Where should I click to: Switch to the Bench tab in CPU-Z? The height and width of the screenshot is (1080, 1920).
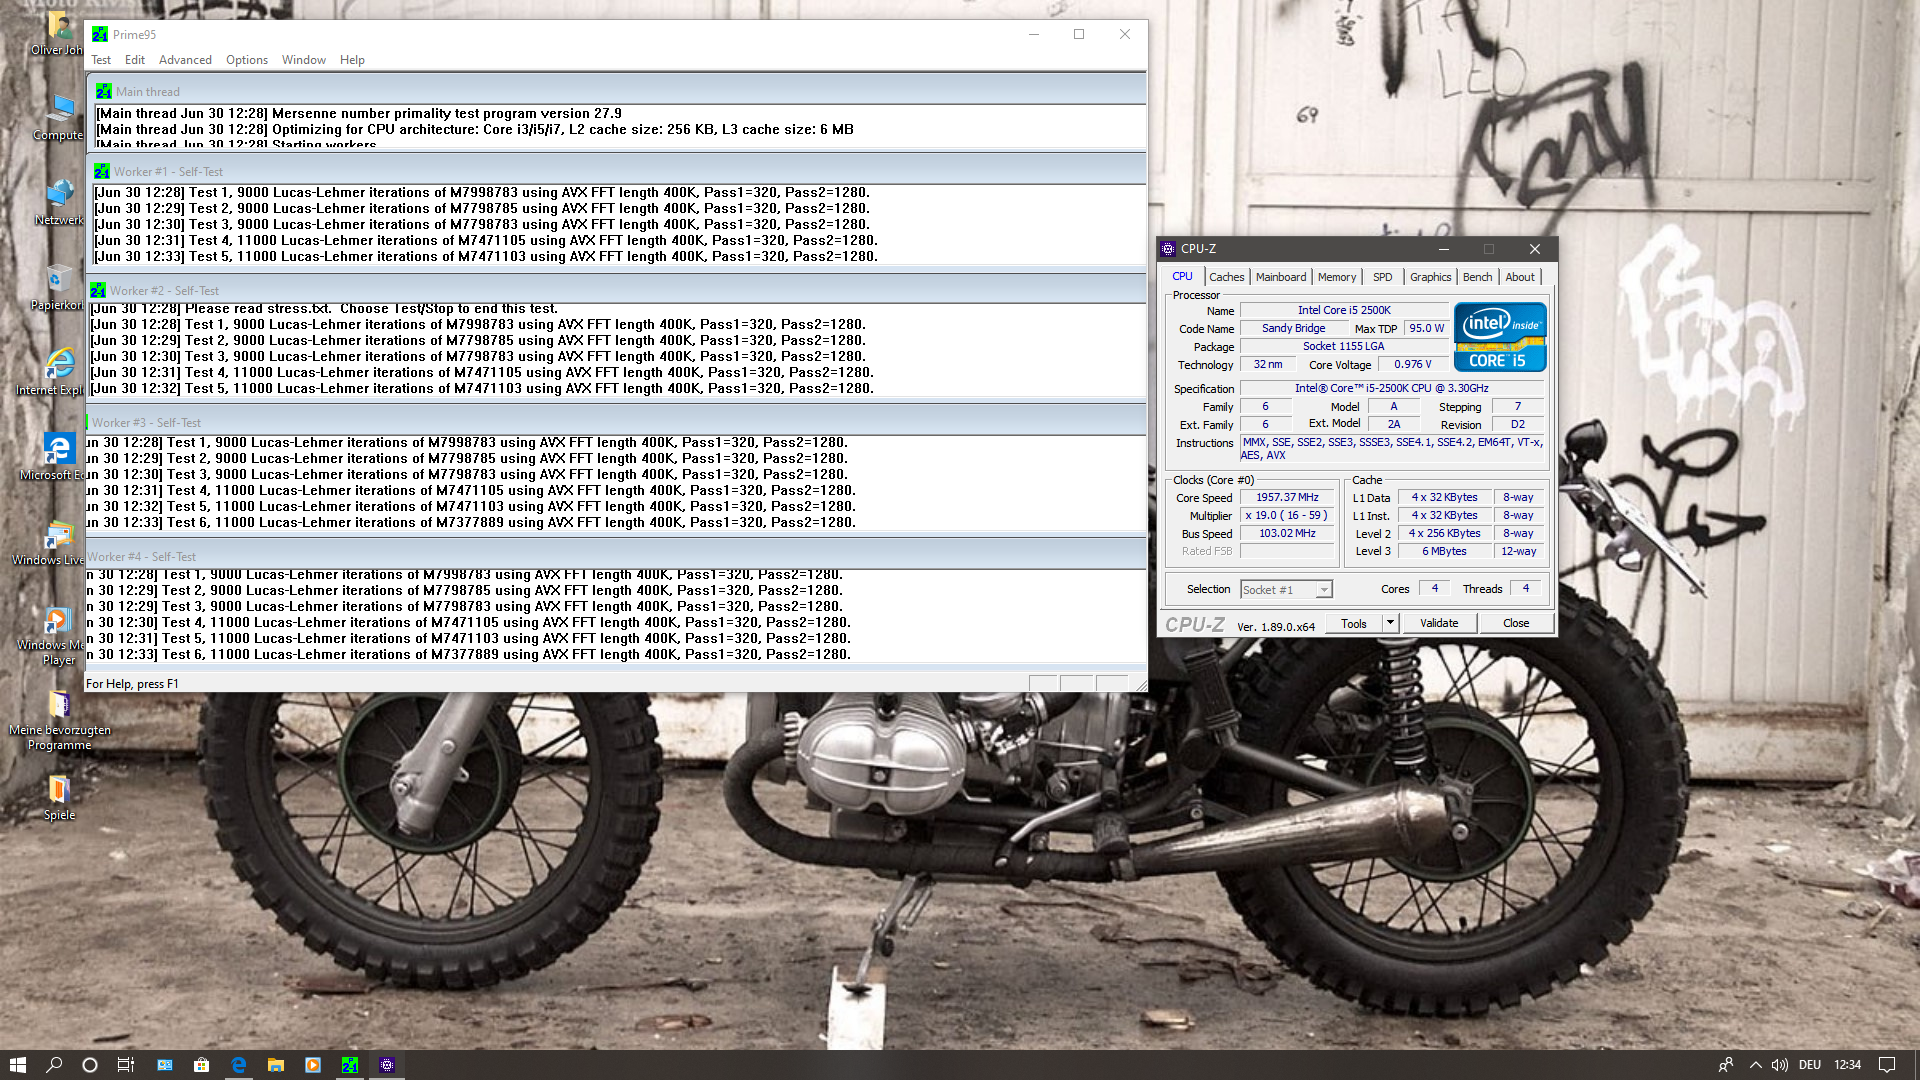1477,277
